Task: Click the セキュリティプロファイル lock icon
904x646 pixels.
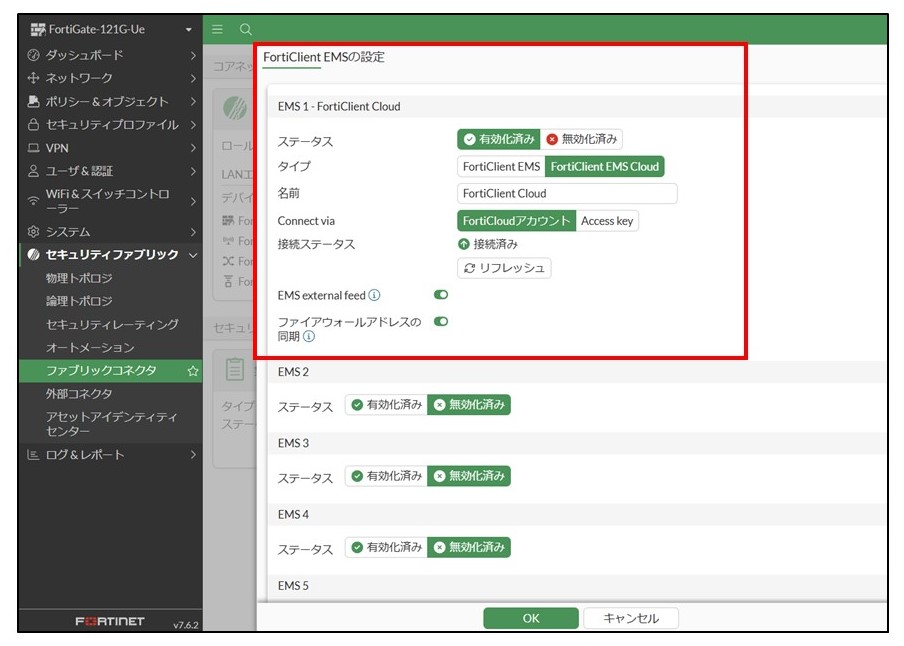Action: click(33, 125)
